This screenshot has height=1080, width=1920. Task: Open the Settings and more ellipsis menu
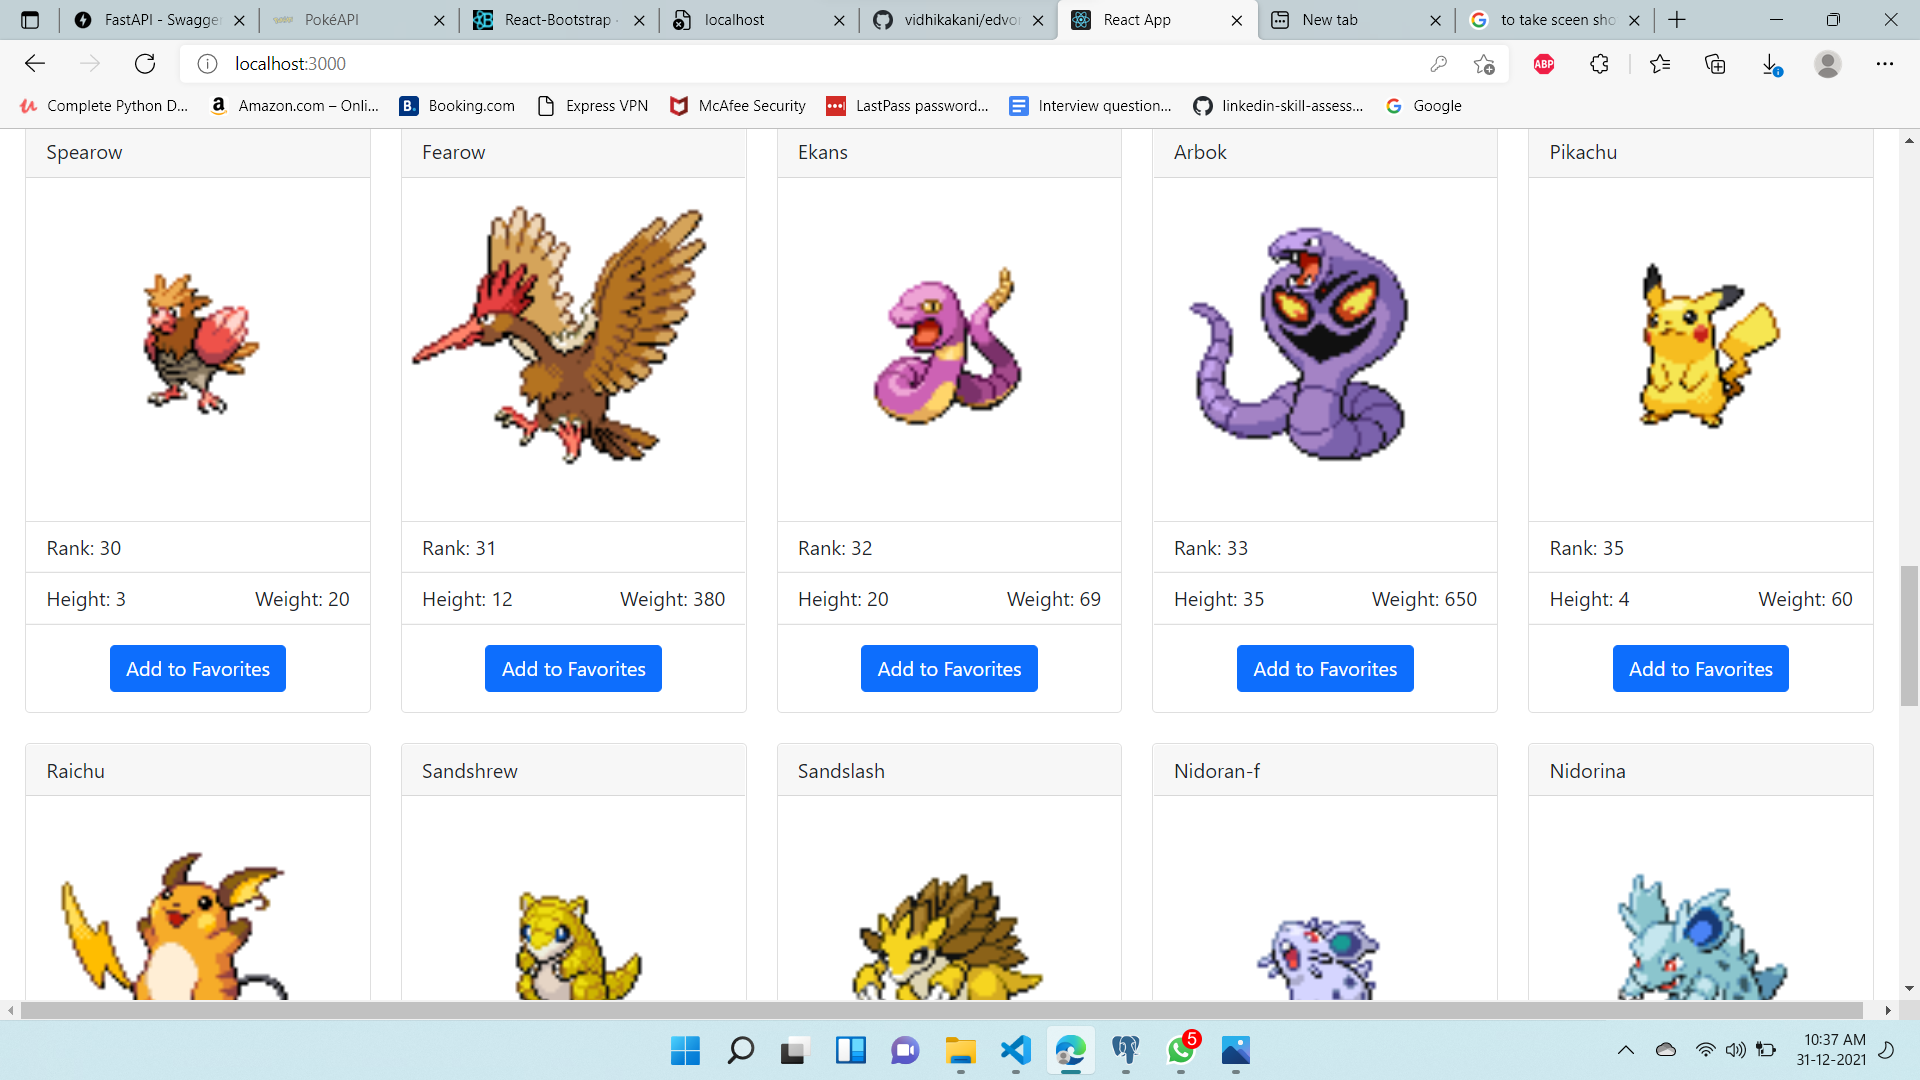(1884, 64)
